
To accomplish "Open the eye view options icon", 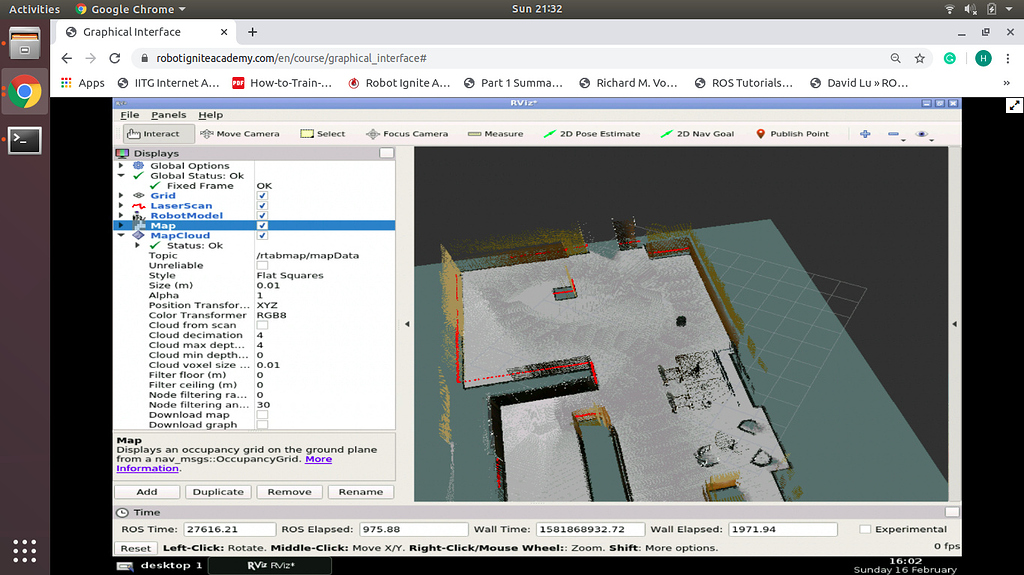I will click(x=922, y=133).
